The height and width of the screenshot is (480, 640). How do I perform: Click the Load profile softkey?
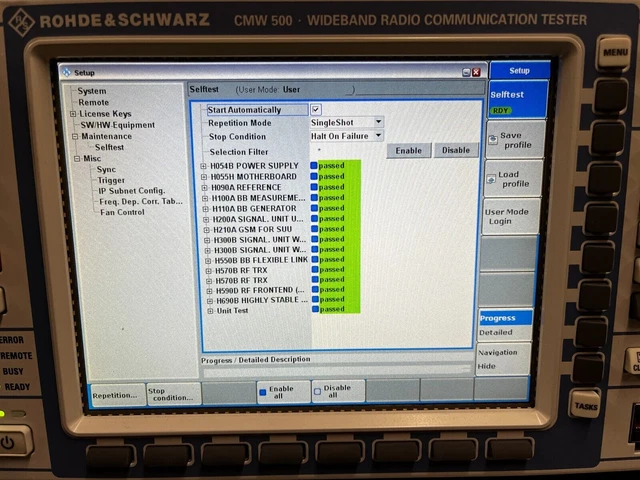514,179
